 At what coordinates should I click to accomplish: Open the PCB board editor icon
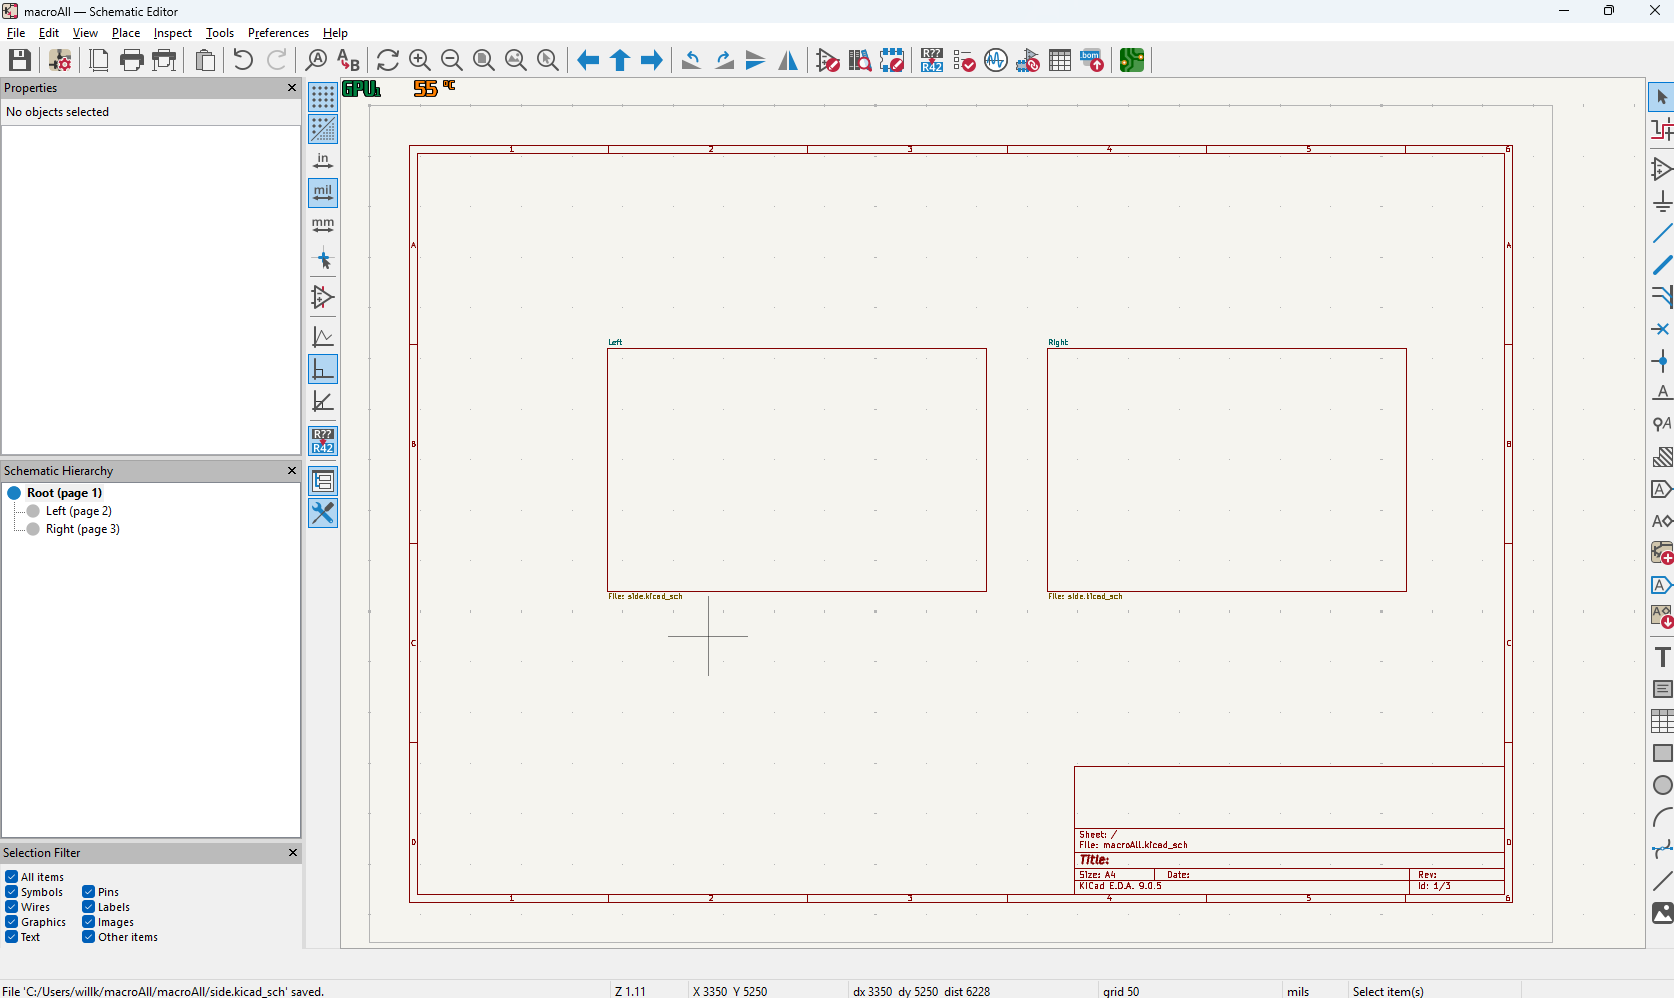click(x=1132, y=60)
